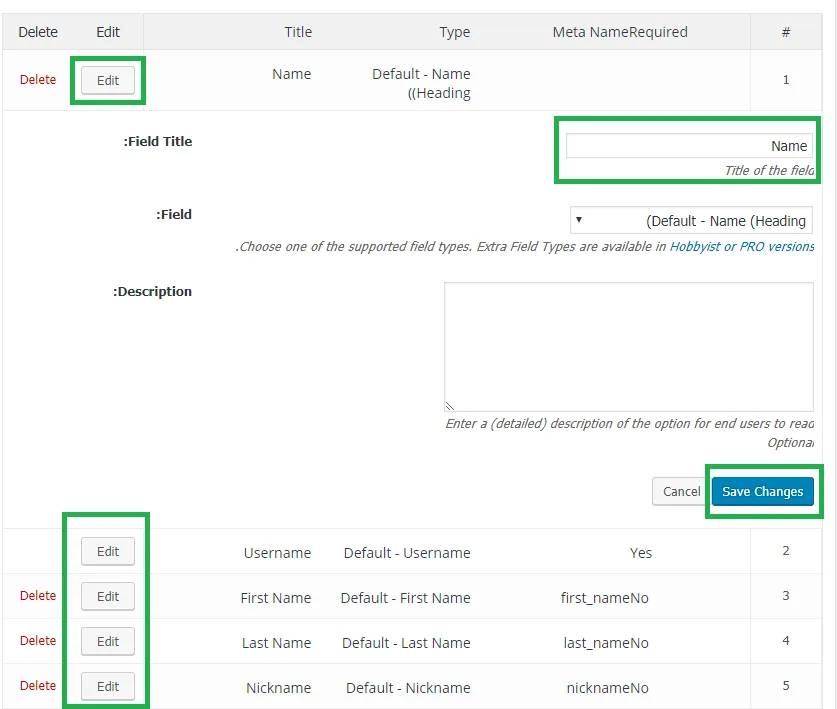The height and width of the screenshot is (709, 837).
Task: Click the textarea resize handle corner
Action: click(449, 406)
